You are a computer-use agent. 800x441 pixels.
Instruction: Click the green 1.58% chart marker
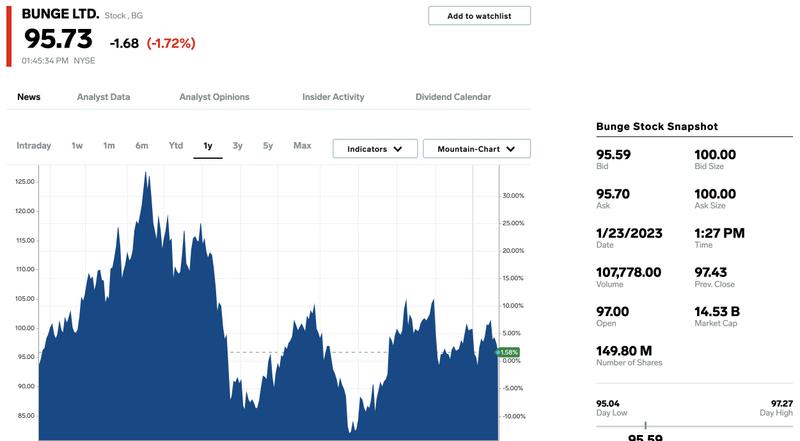point(507,352)
